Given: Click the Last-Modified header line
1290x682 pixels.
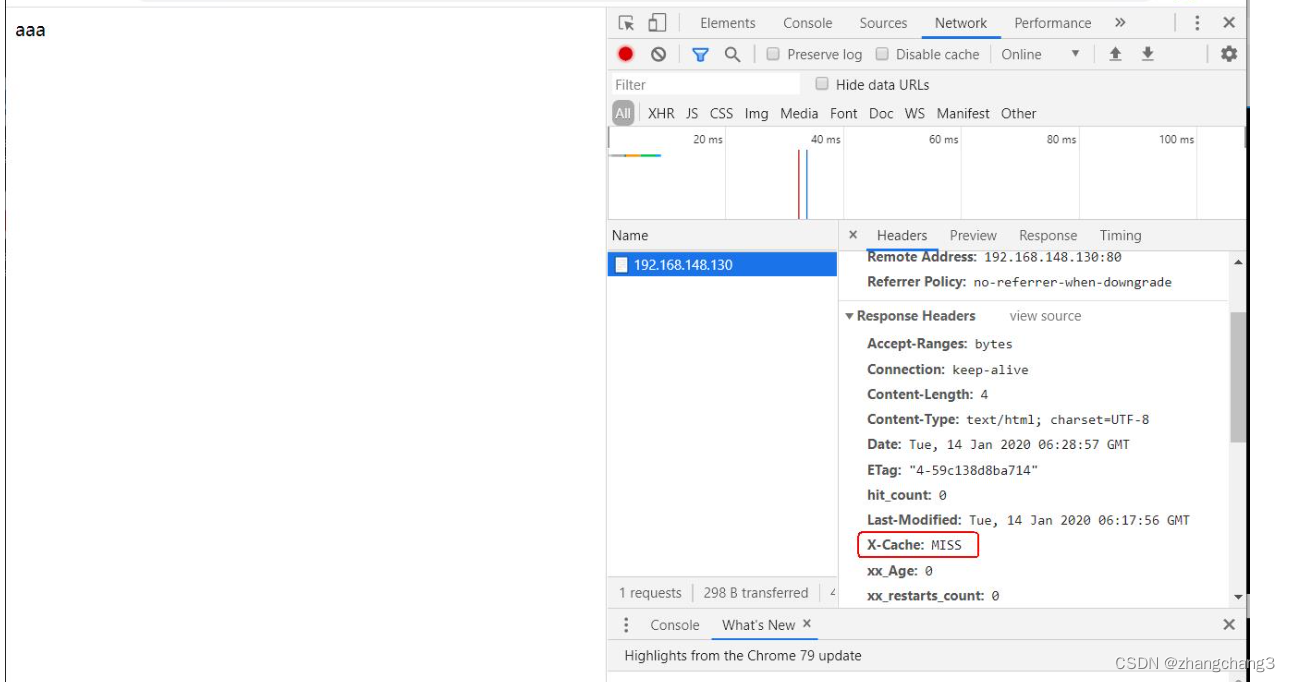Looking at the screenshot, I should pyautogui.click(x=1028, y=520).
